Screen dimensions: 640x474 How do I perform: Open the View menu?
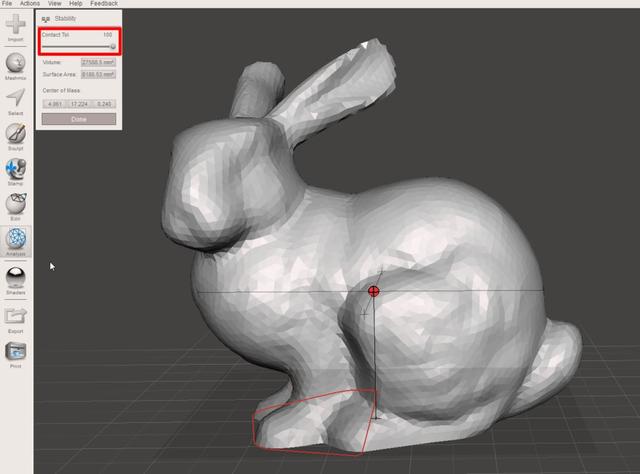[54, 4]
